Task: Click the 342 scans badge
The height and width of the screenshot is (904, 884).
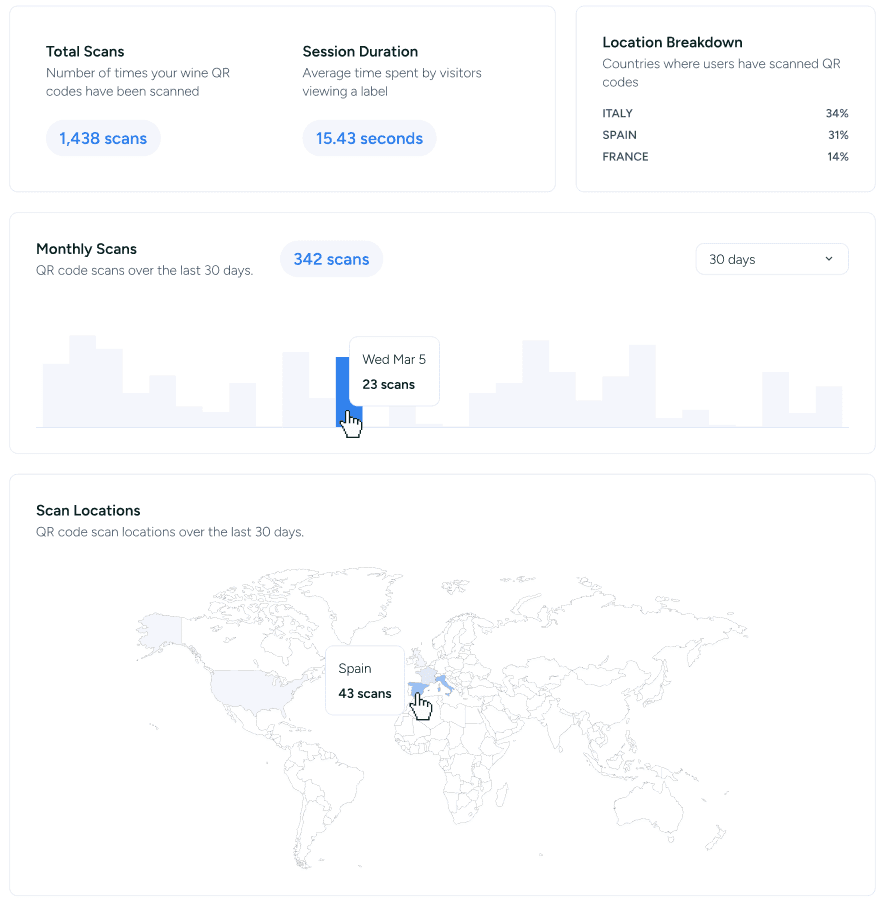Action: tap(331, 259)
